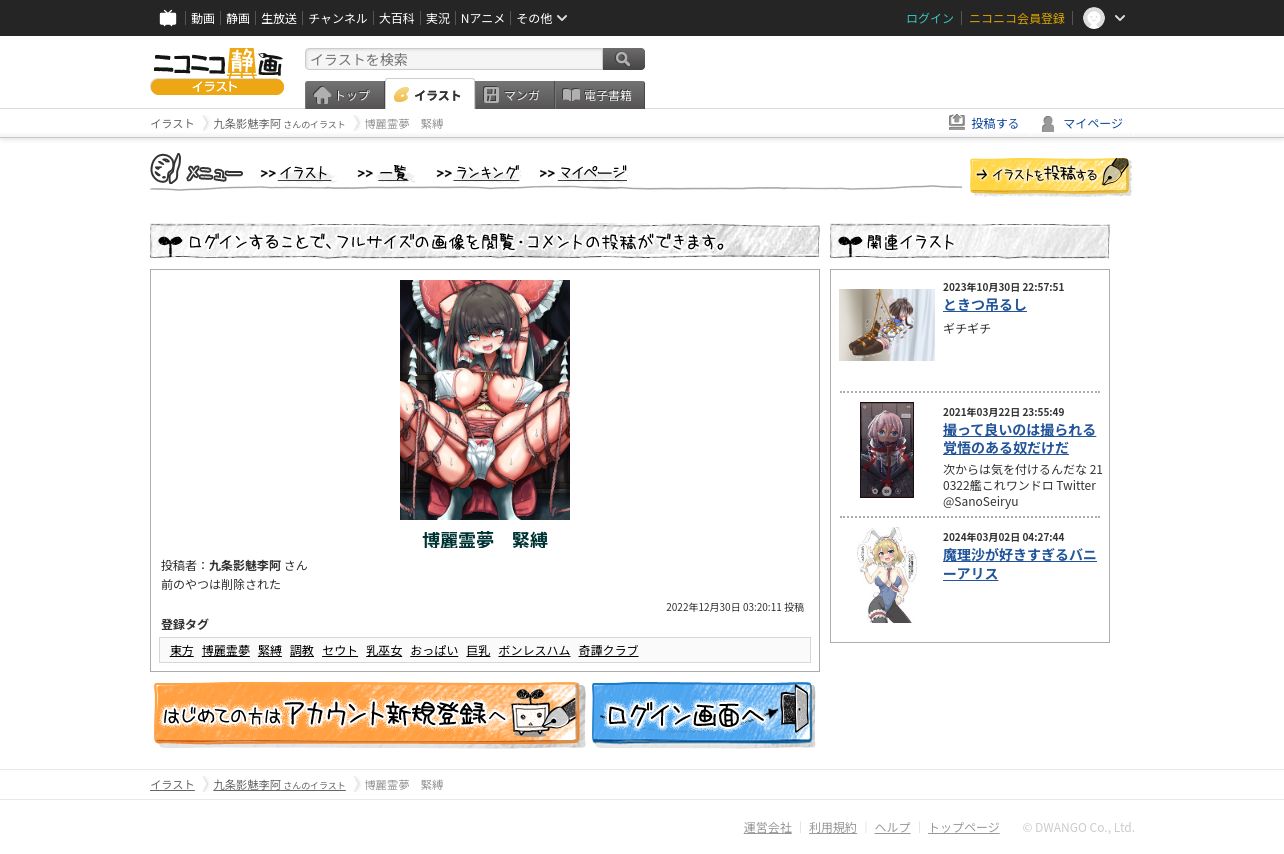Open the ときつ吊るし thumbnail
The image size is (1284, 854).
point(887,325)
